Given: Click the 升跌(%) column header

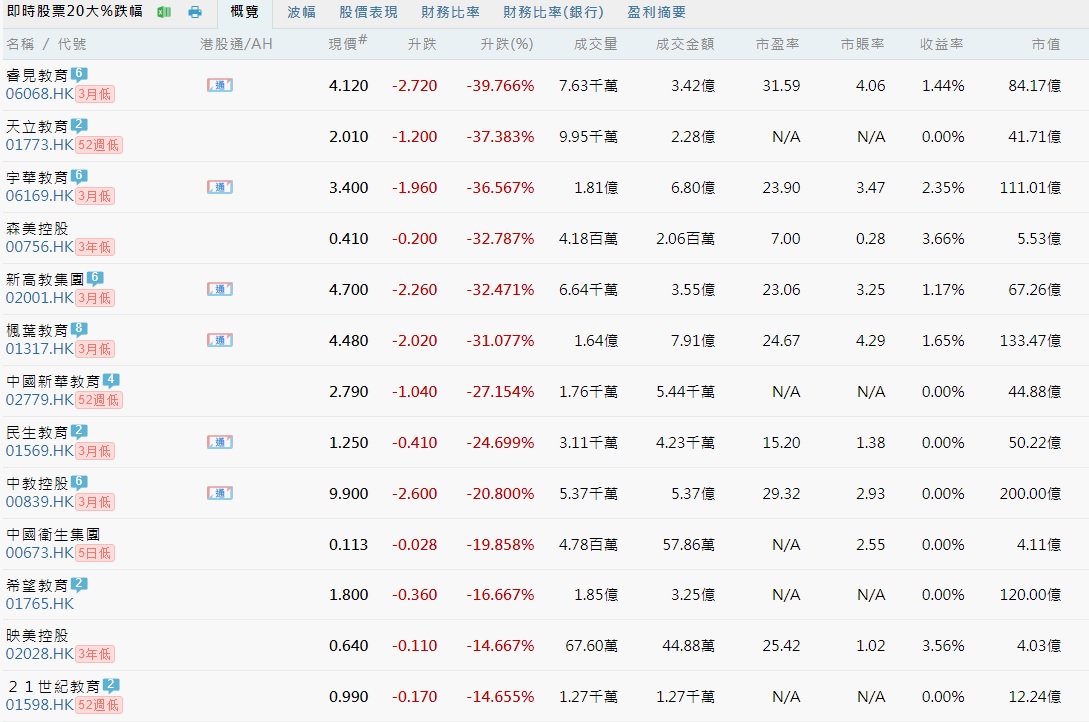Looking at the screenshot, I should click(x=507, y=44).
